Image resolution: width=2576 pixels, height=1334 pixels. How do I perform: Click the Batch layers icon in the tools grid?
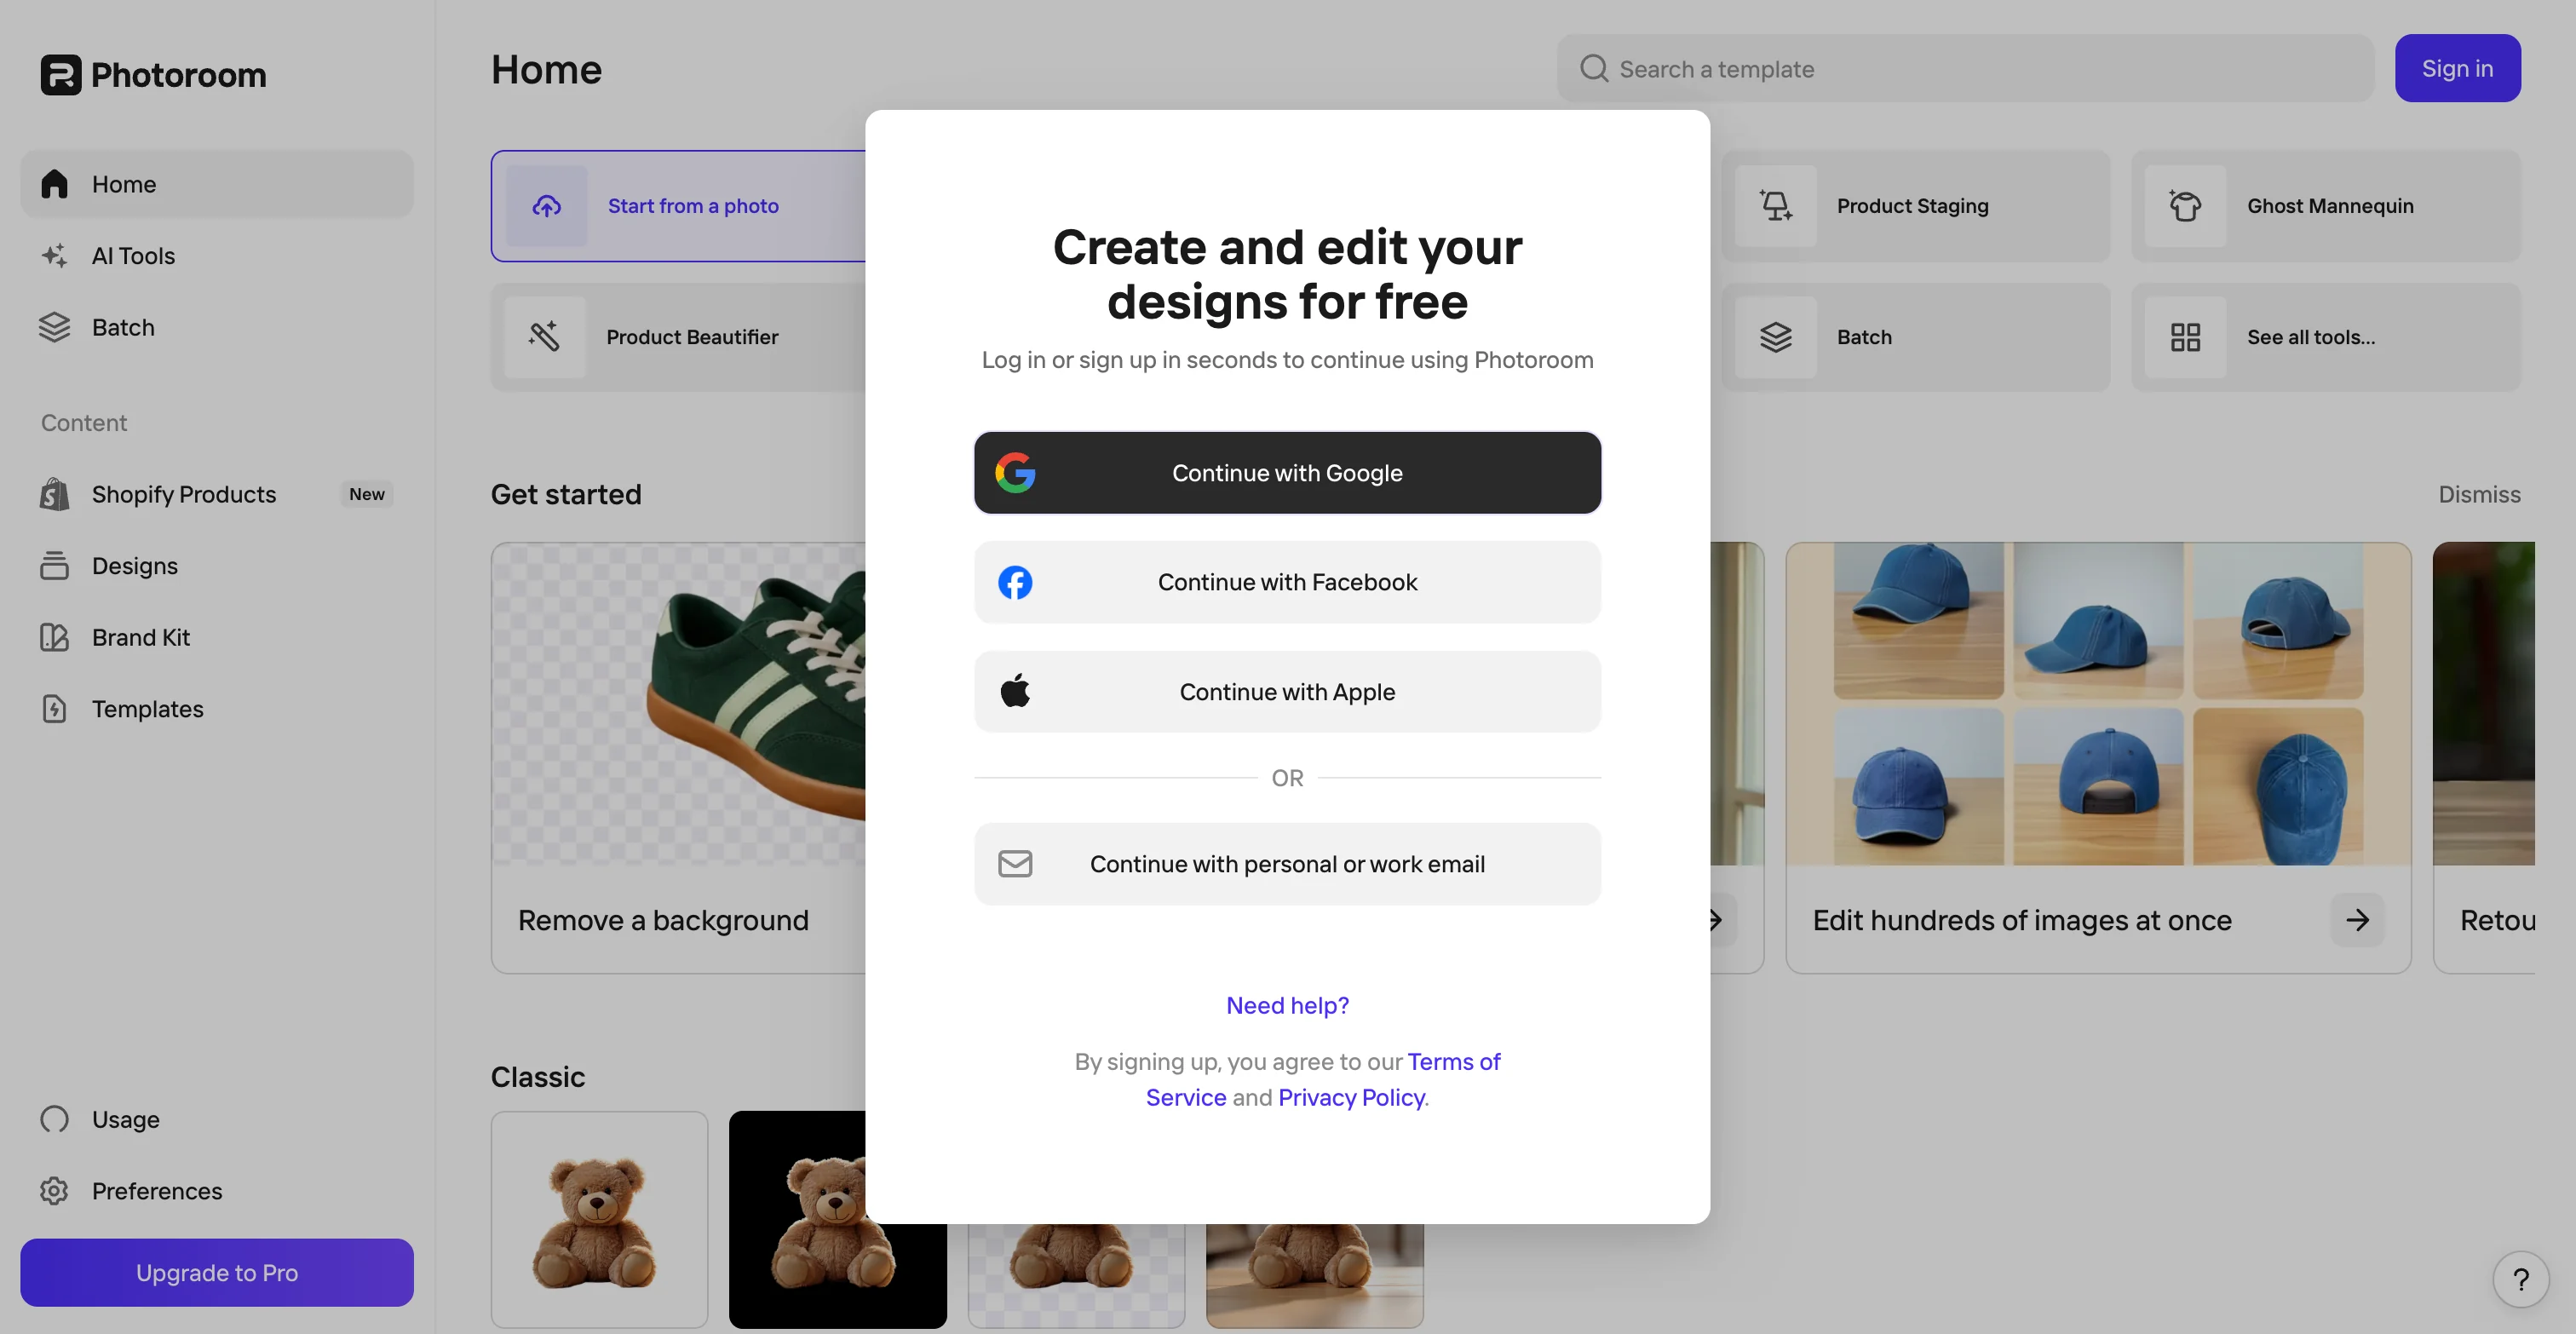tap(1776, 337)
